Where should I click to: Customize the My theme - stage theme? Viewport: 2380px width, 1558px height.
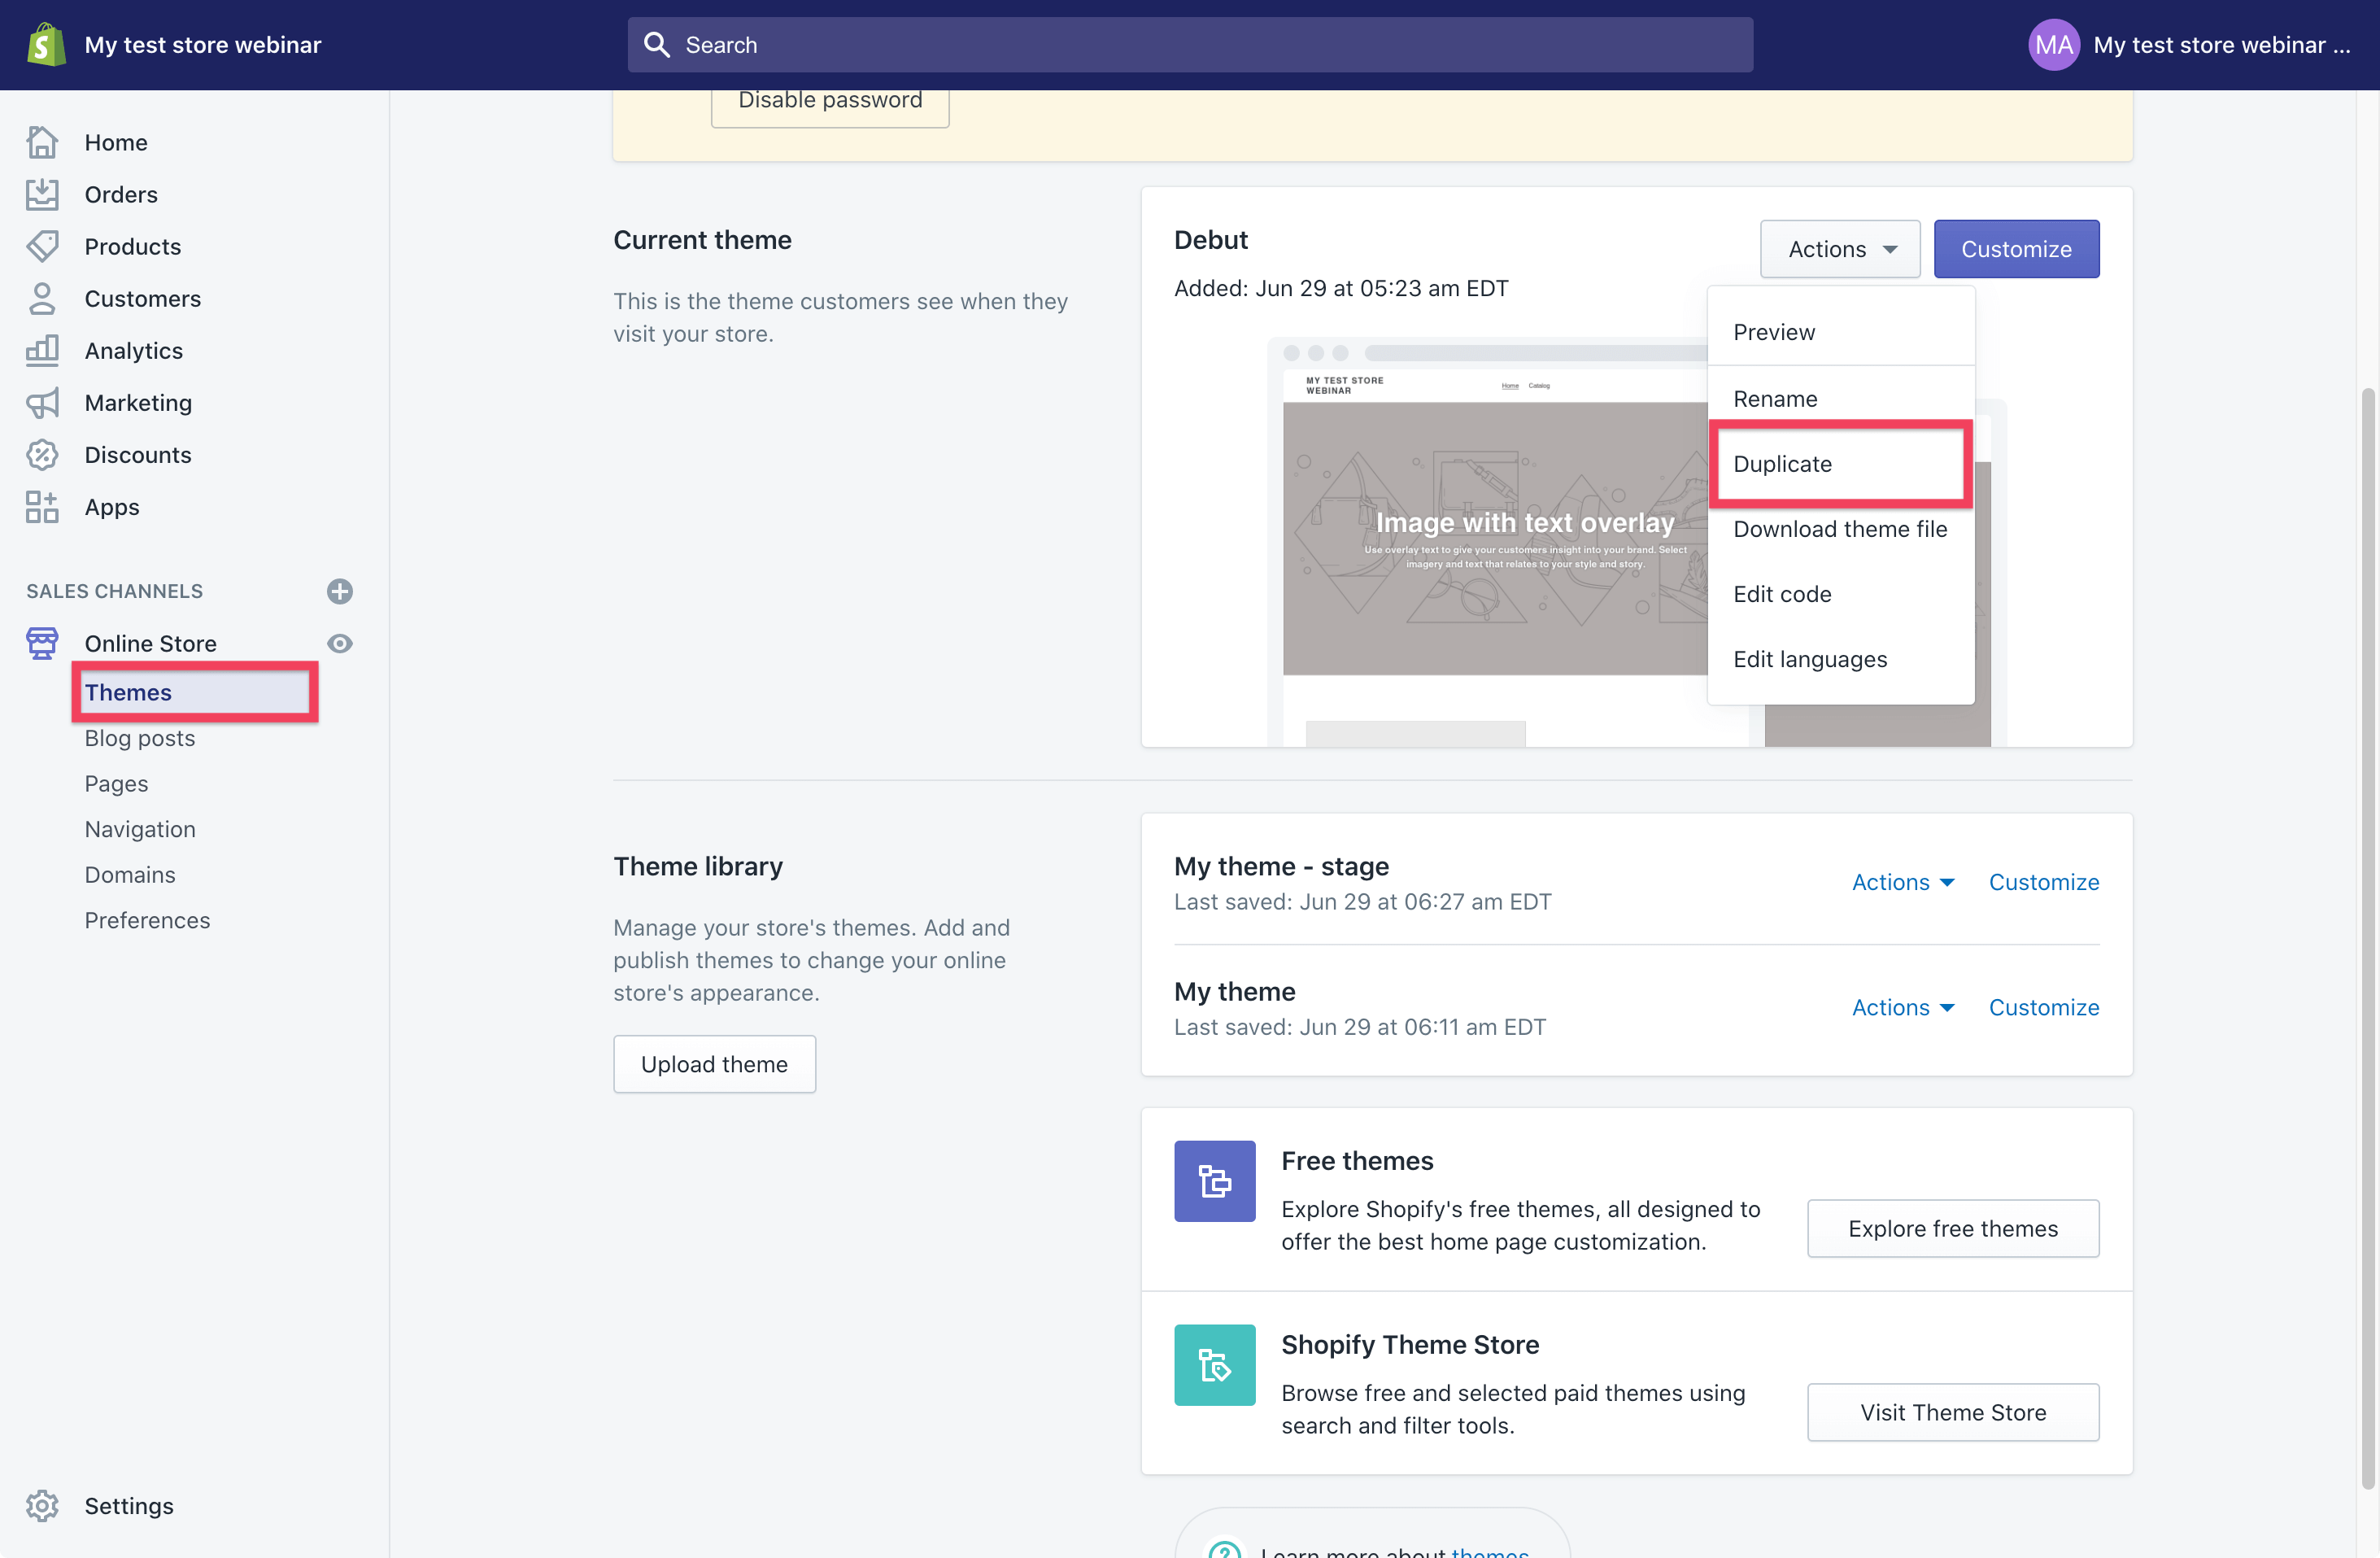2043,882
